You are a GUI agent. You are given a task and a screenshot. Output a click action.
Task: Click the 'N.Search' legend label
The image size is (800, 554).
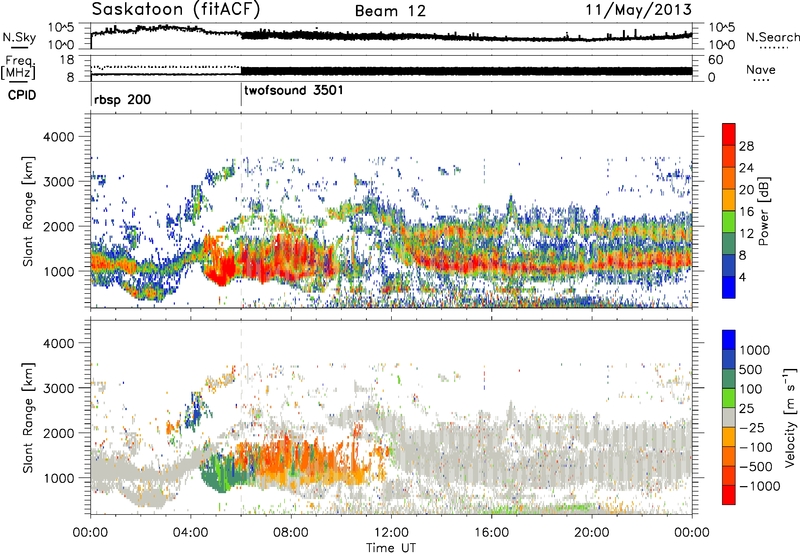(x=773, y=37)
